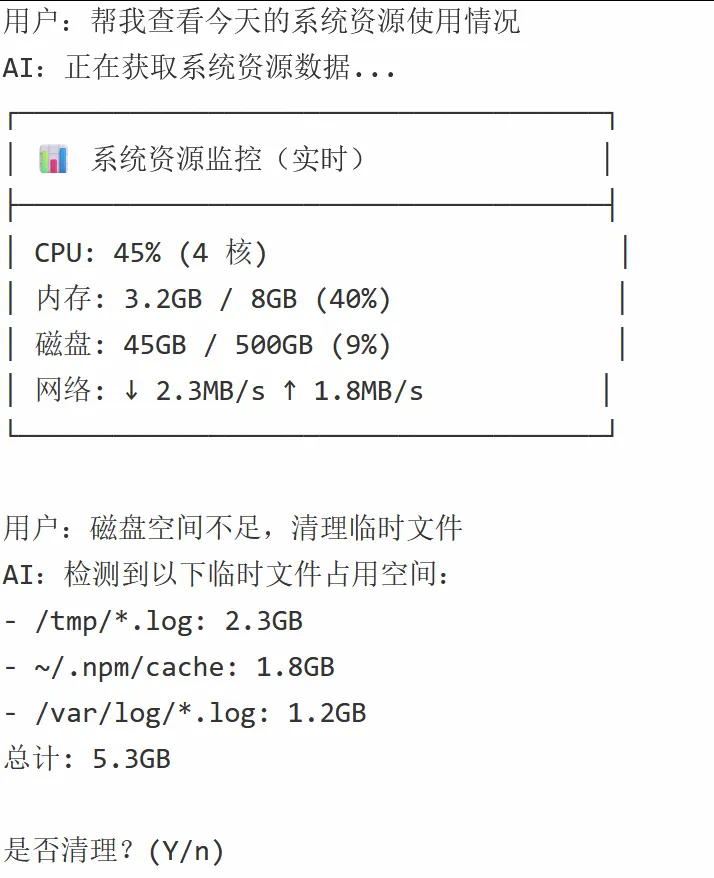Click the upload up-arrow in network row
Screen dimensions: 714x878
289,391
